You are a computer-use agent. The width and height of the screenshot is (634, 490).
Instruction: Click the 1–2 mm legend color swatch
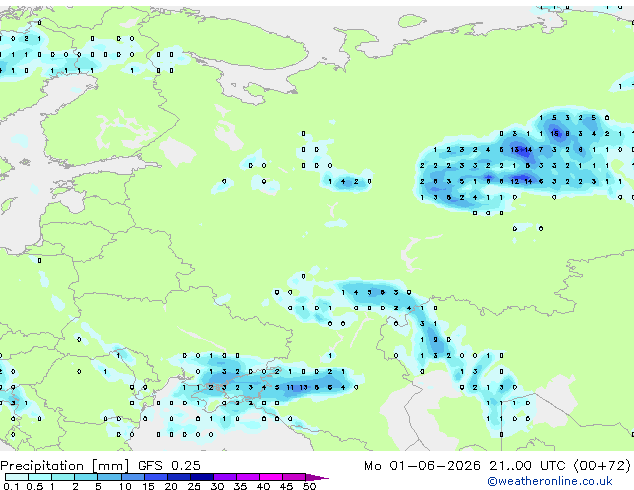point(63,477)
